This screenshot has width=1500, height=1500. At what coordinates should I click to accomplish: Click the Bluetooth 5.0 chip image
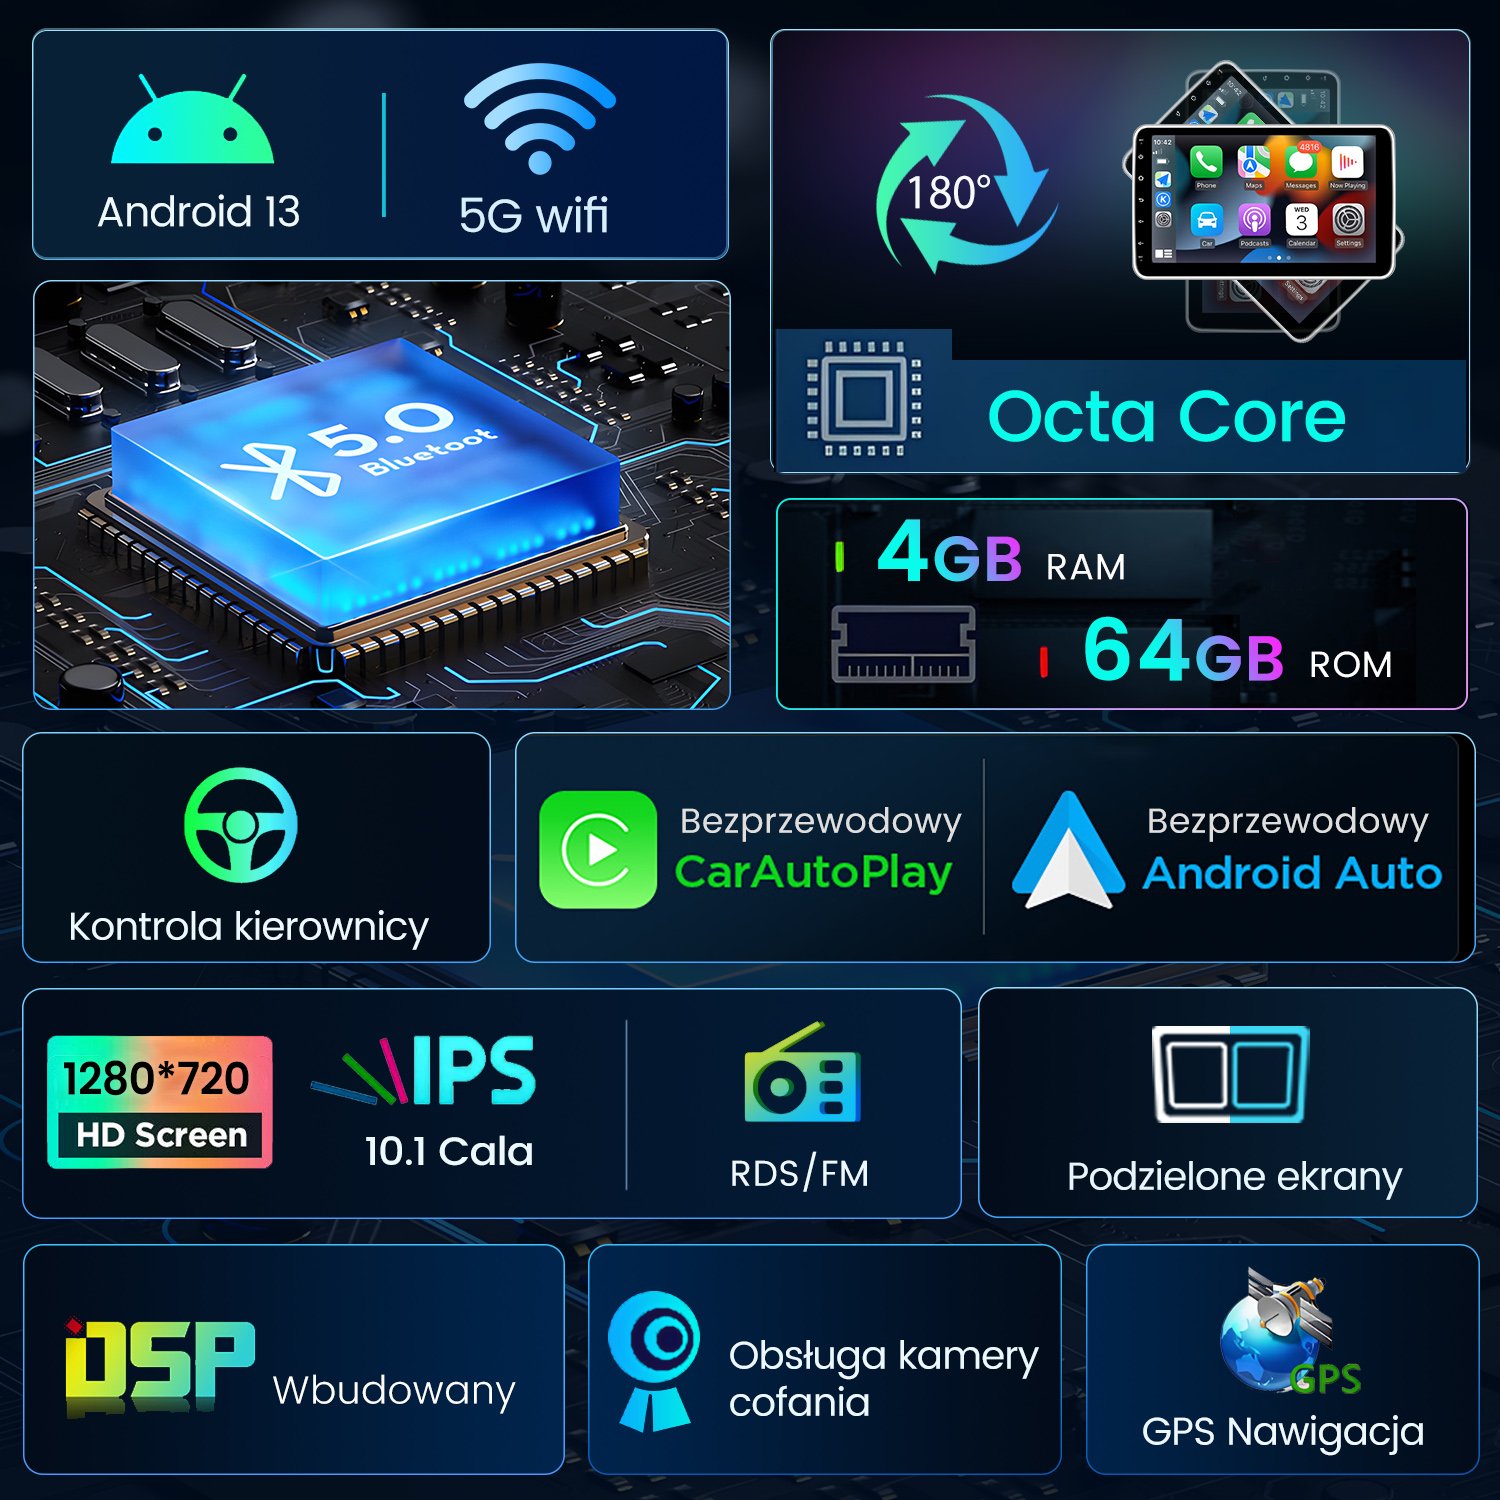382,495
